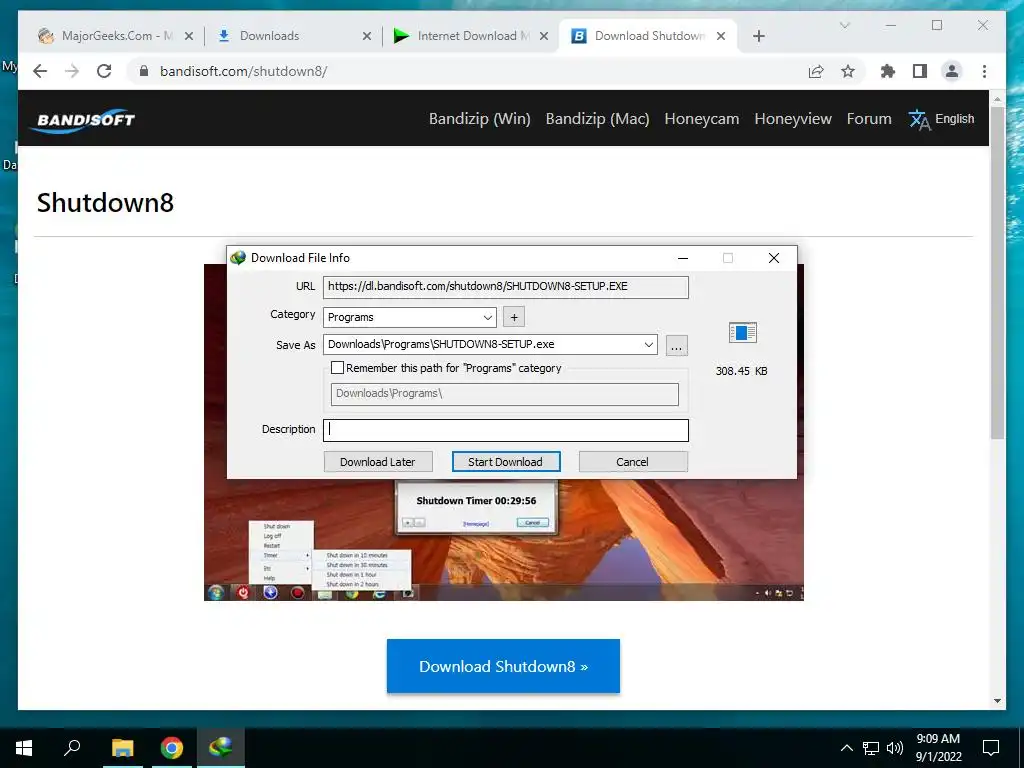Open Forum nav link
The image size is (1024, 768).
click(869, 119)
